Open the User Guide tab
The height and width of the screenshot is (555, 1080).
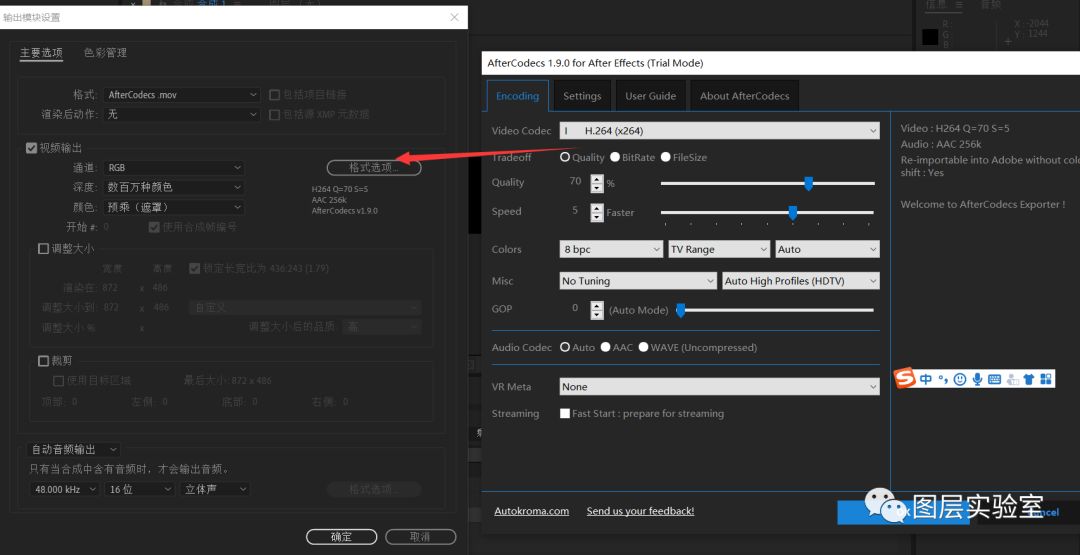click(x=650, y=96)
